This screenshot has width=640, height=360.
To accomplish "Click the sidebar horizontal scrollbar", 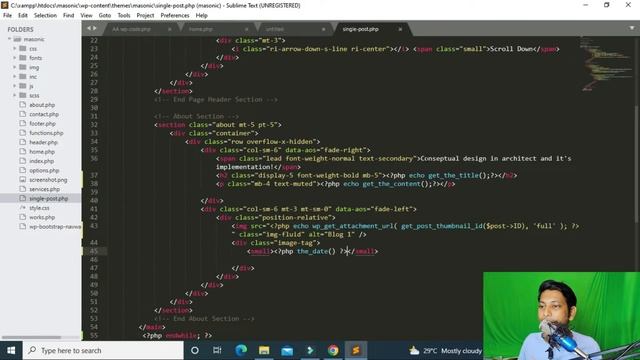I will pos(32,338).
